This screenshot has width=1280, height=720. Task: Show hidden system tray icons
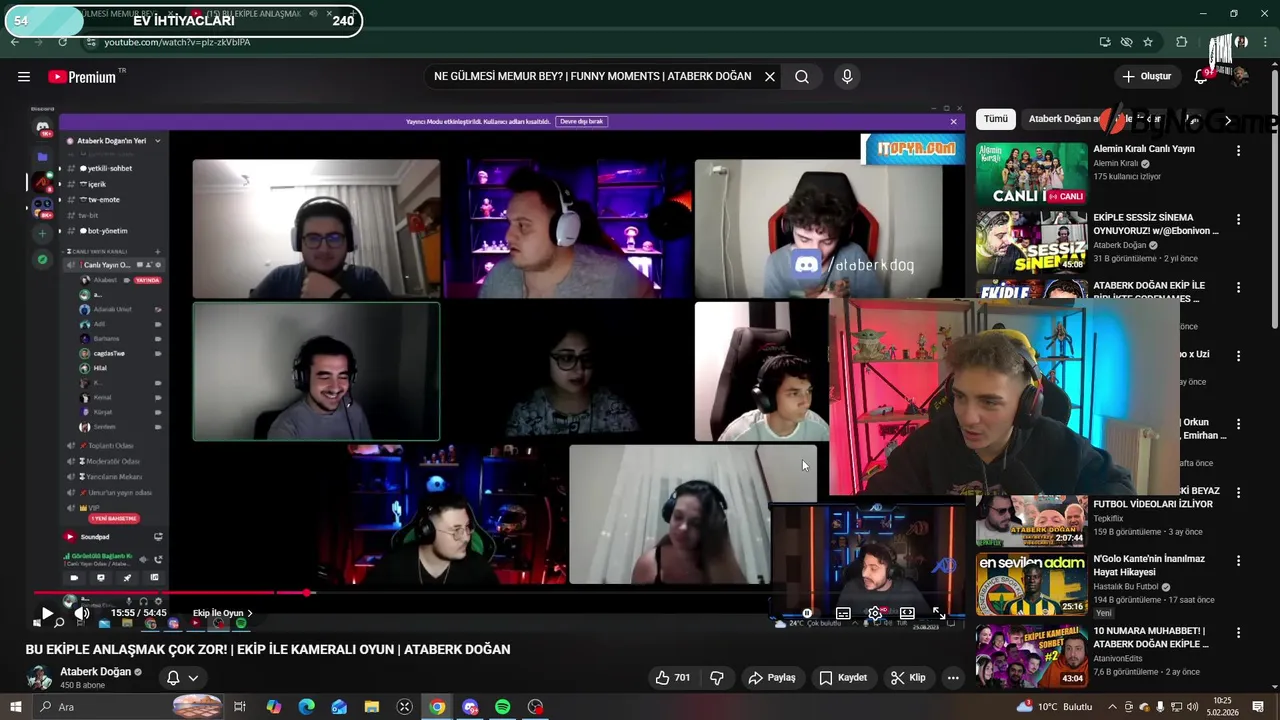point(1111,707)
